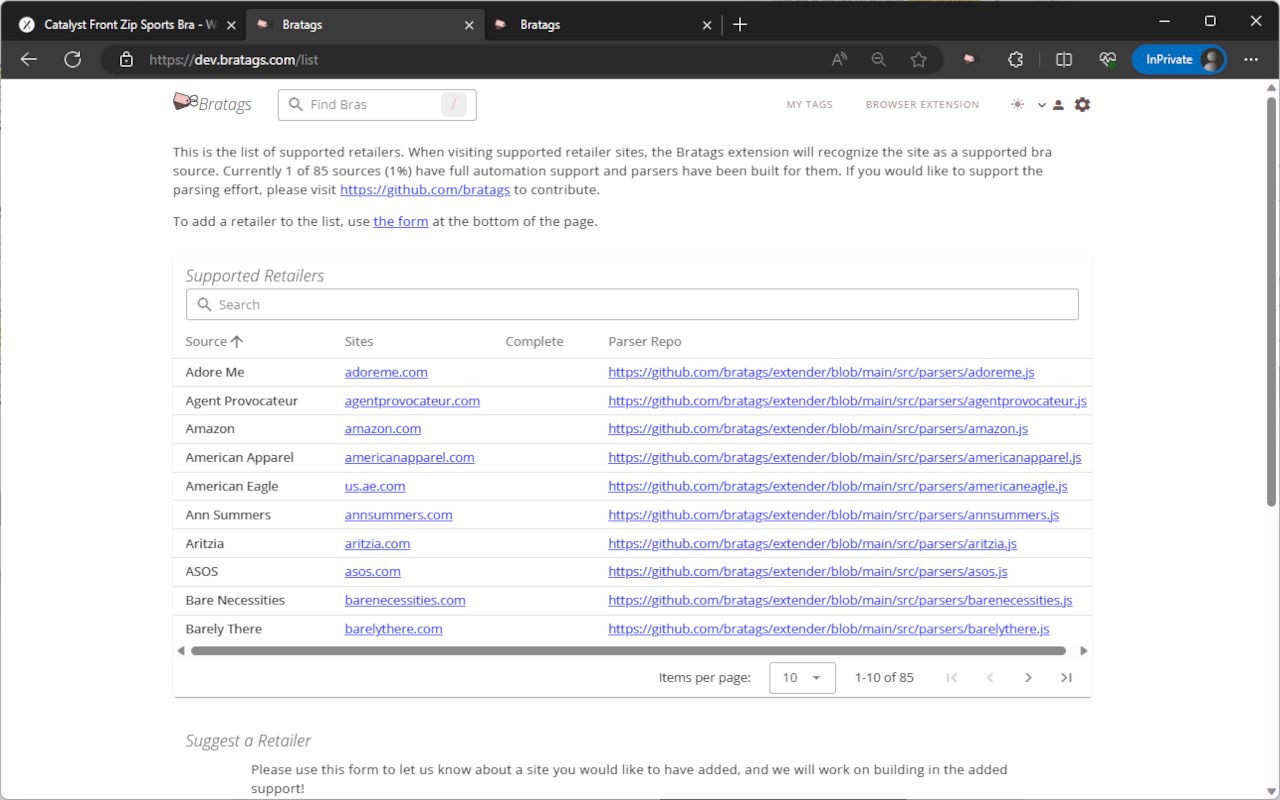Close the third Bratags tab

707,25
